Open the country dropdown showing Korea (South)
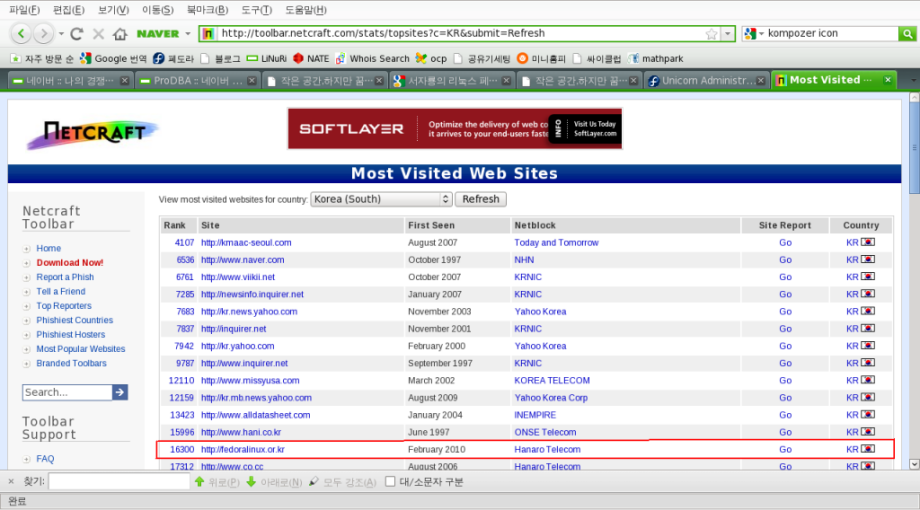Viewport: 920px width, 510px height. click(x=381, y=199)
